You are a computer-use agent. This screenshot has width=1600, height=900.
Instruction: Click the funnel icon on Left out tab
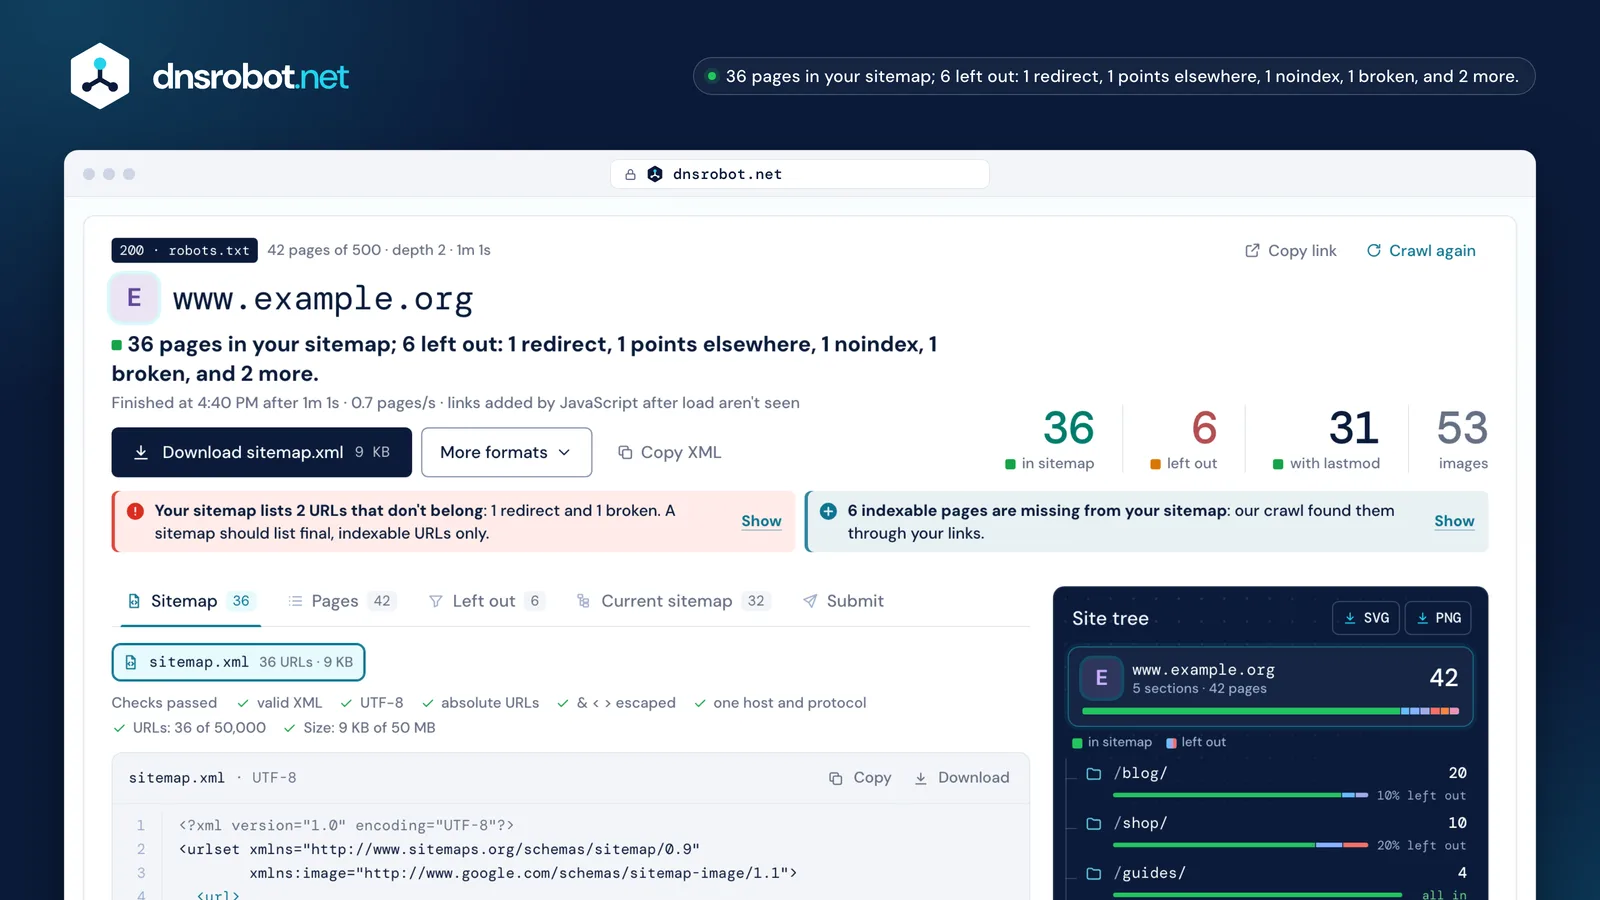[435, 601]
